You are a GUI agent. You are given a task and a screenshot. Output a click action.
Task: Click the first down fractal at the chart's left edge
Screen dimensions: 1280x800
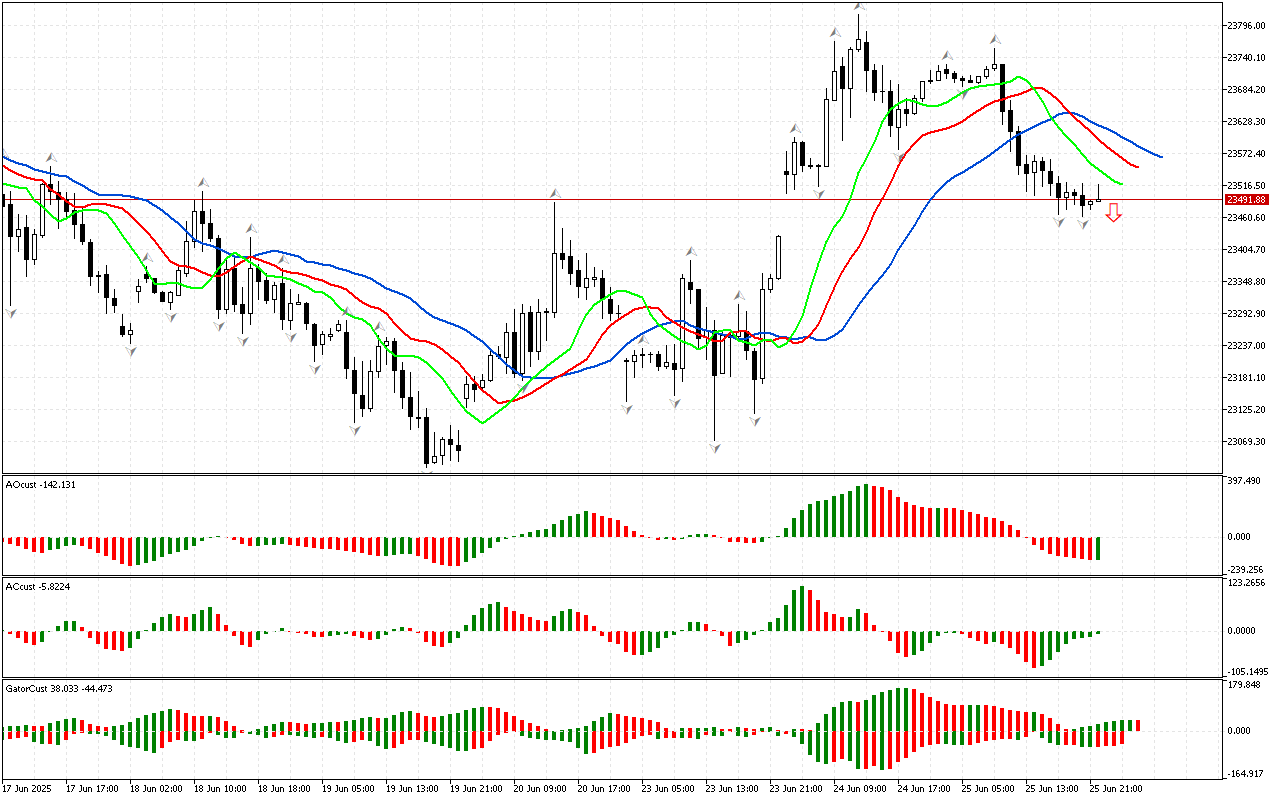tap(11, 313)
